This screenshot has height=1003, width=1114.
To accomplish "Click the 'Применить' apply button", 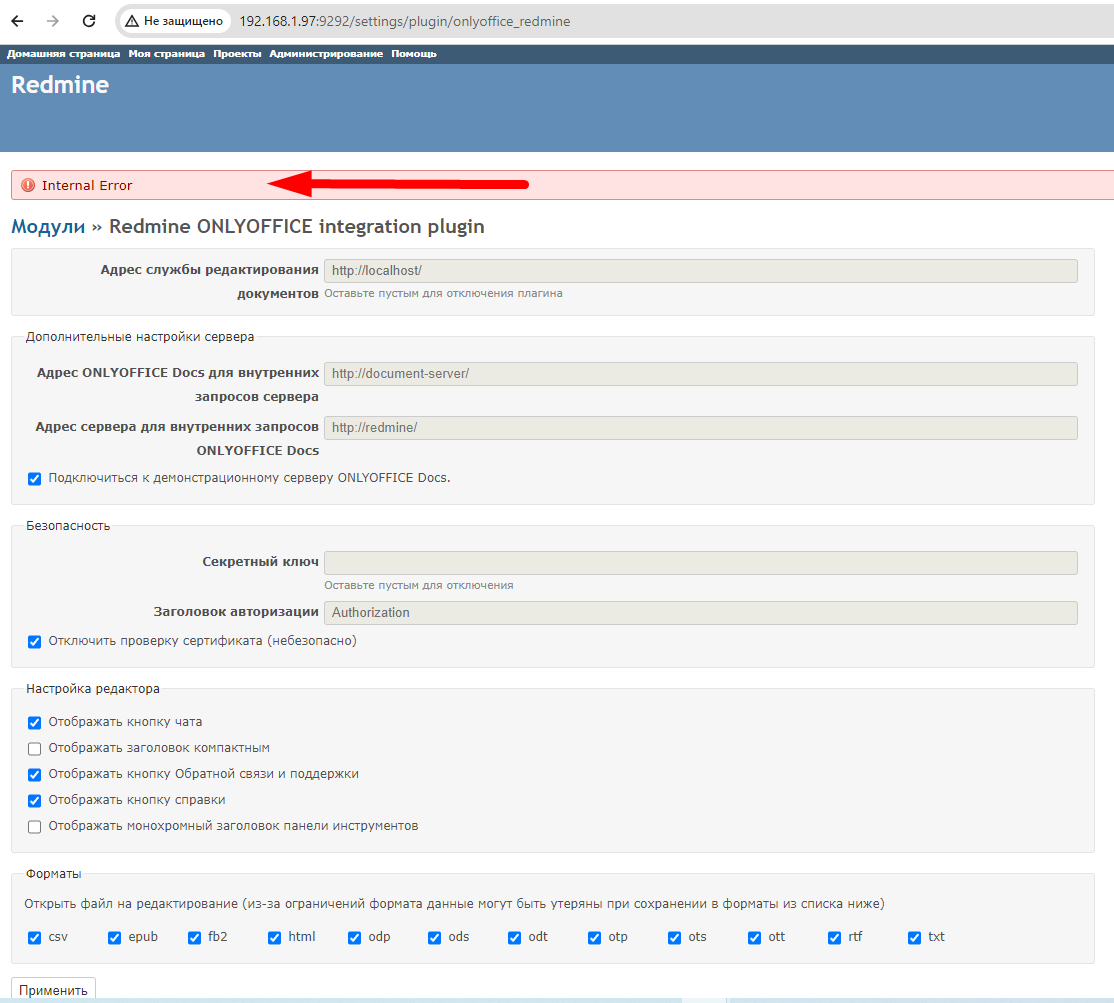I will (53, 990).
